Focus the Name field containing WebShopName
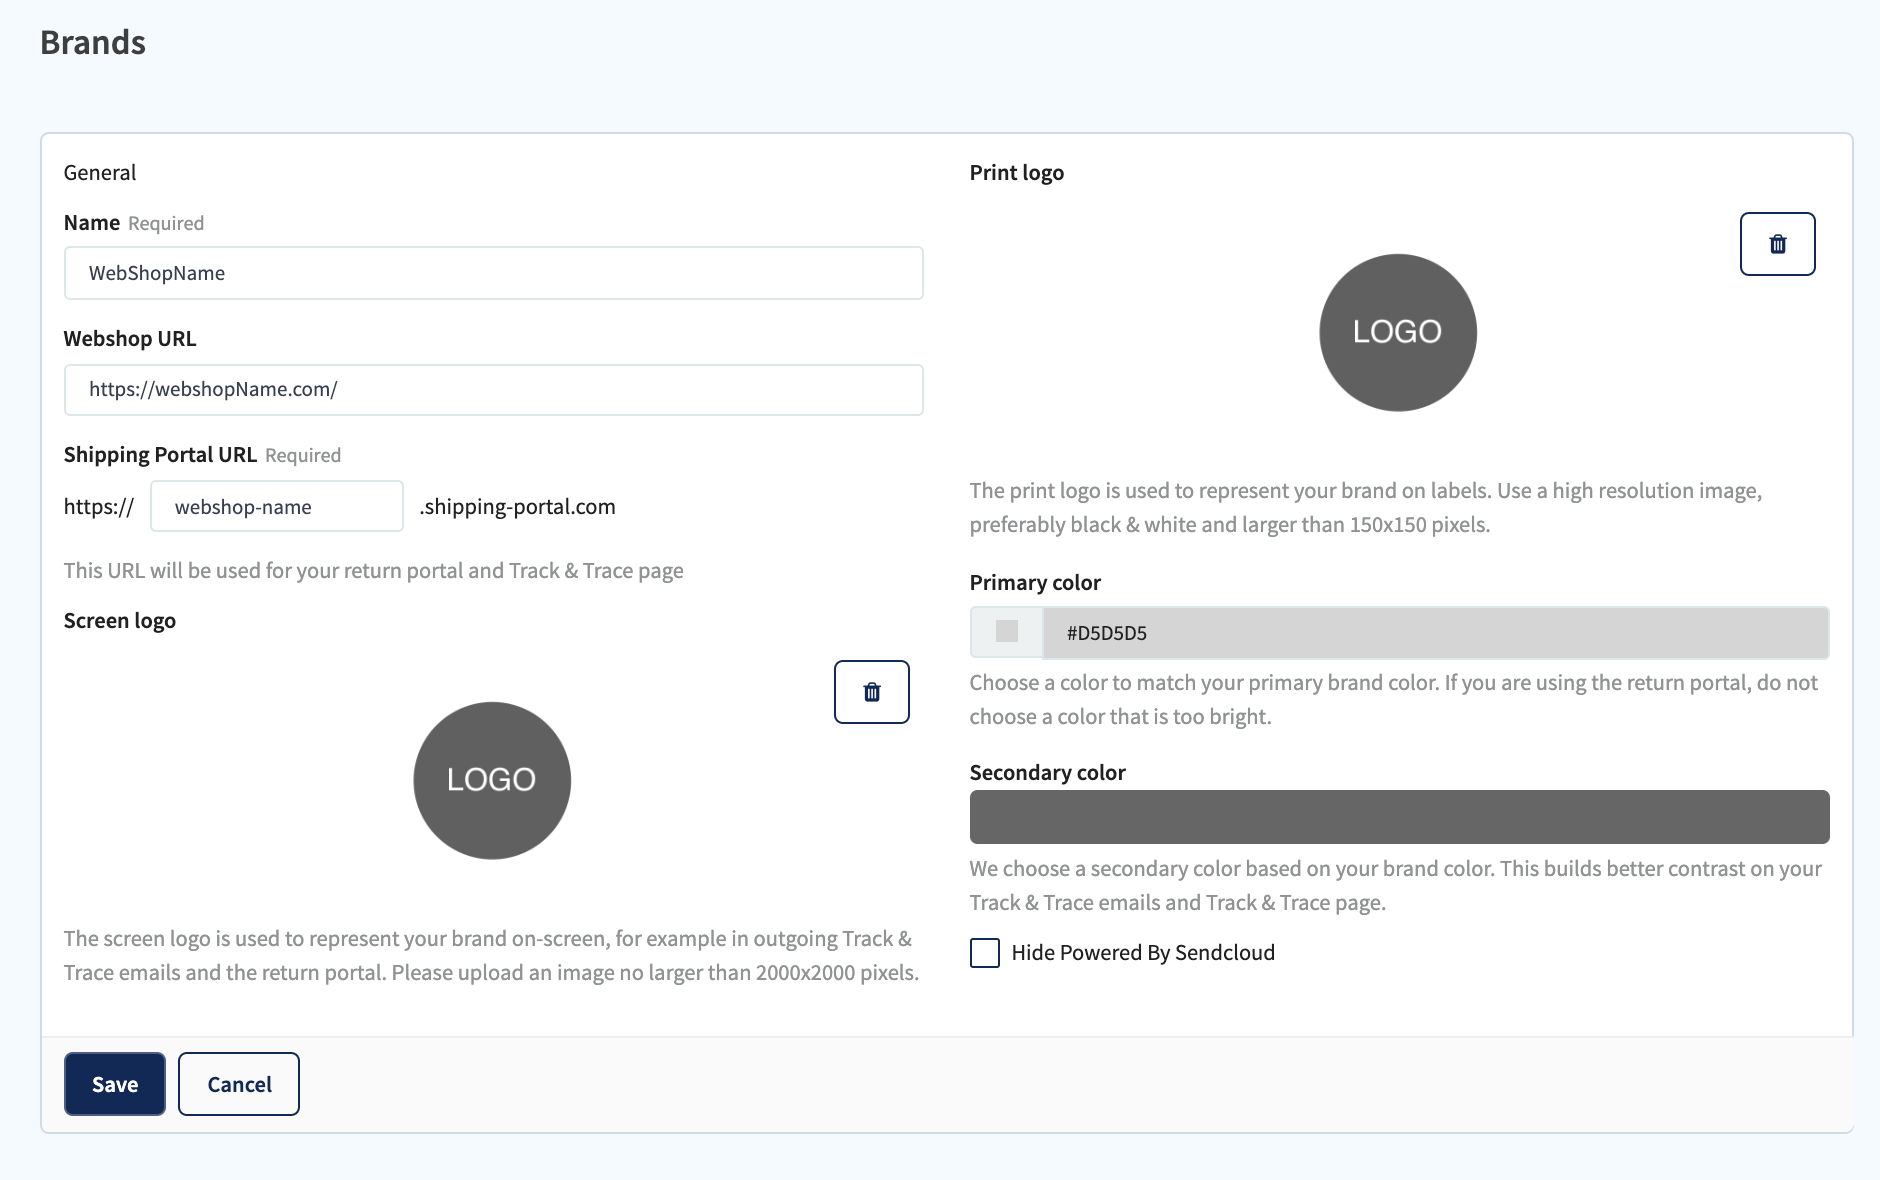The height and width of the screenshot is (1180, 1880). click(x=493, y=273)
